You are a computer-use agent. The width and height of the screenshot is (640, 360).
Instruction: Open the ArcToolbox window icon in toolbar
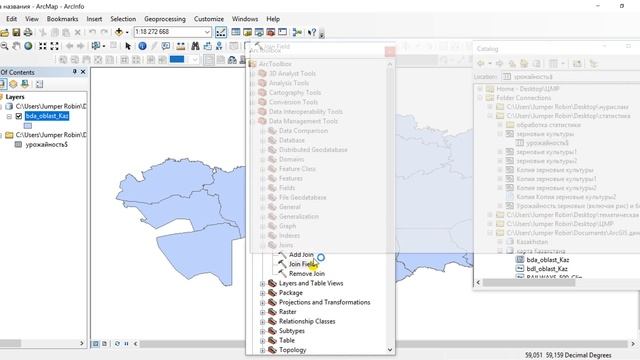[271, 32]
